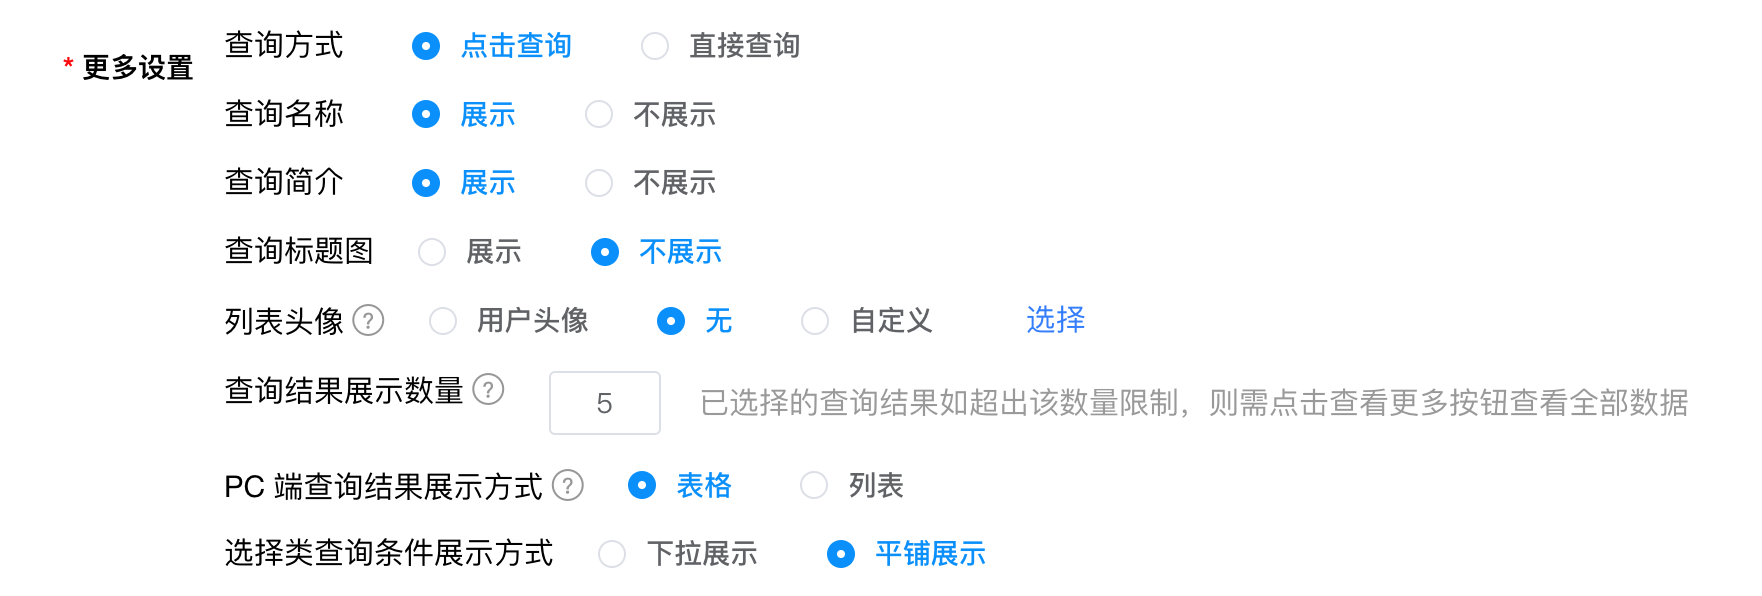Click the 选择 link
This screenshot has height=596, width=1762.
click(1055, 320)
